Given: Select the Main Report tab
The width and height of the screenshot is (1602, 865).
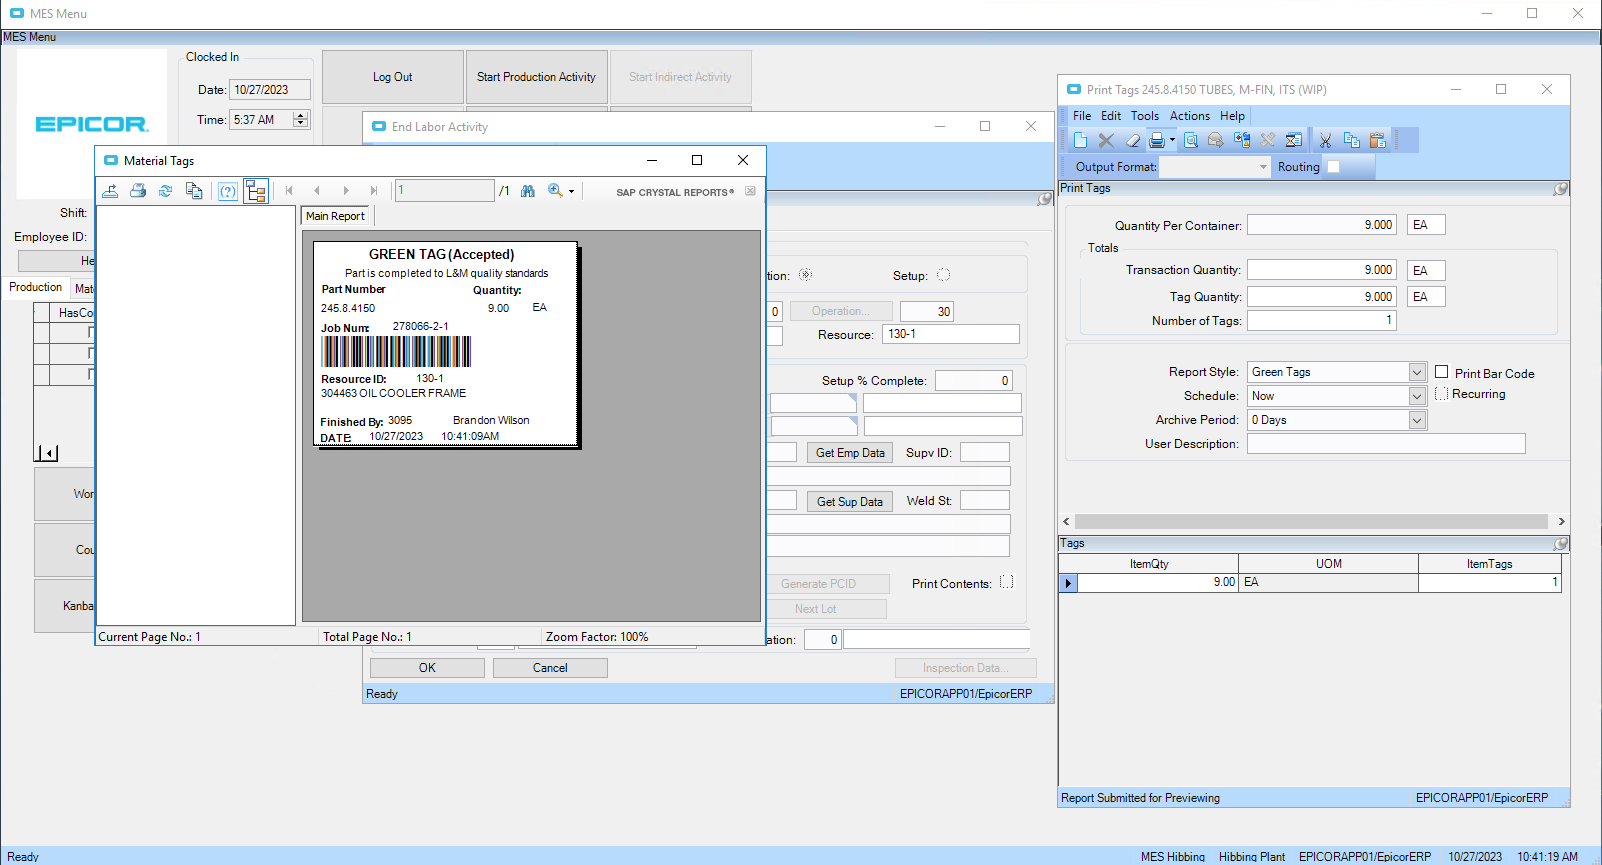Looking at the screenshot, I should click(335, 216).
